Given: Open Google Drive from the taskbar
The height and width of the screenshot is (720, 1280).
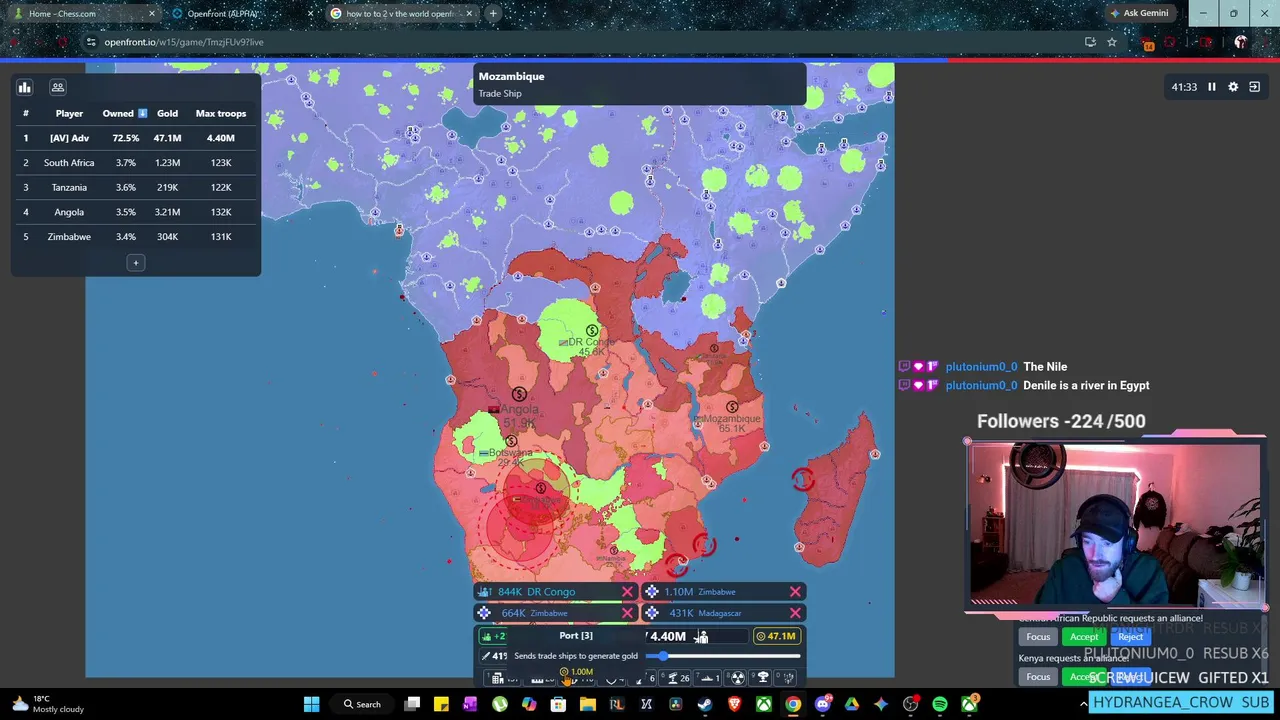Looking at the screenshot, I should [851, 705].
